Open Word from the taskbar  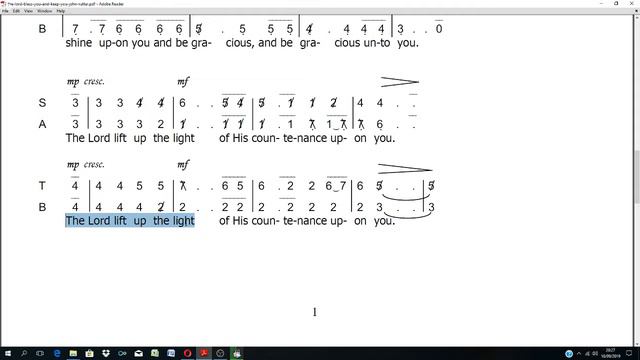(x=171, y=353)
